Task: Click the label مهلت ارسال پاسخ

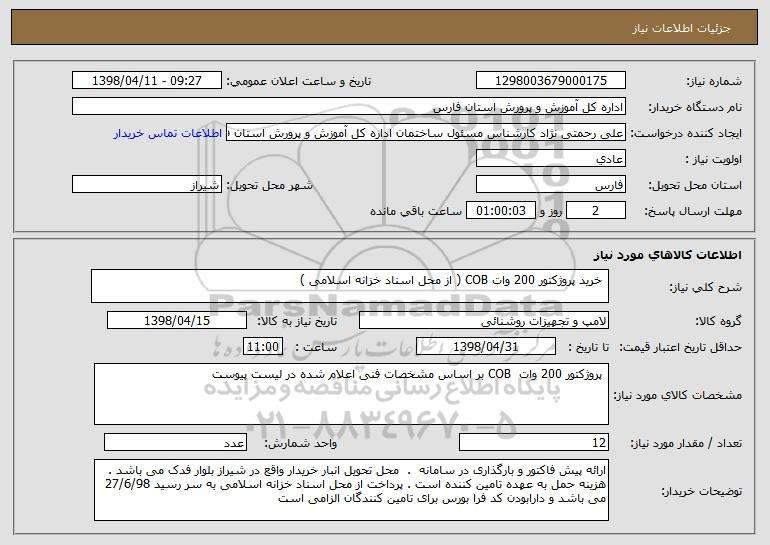Action: (692, 212)
